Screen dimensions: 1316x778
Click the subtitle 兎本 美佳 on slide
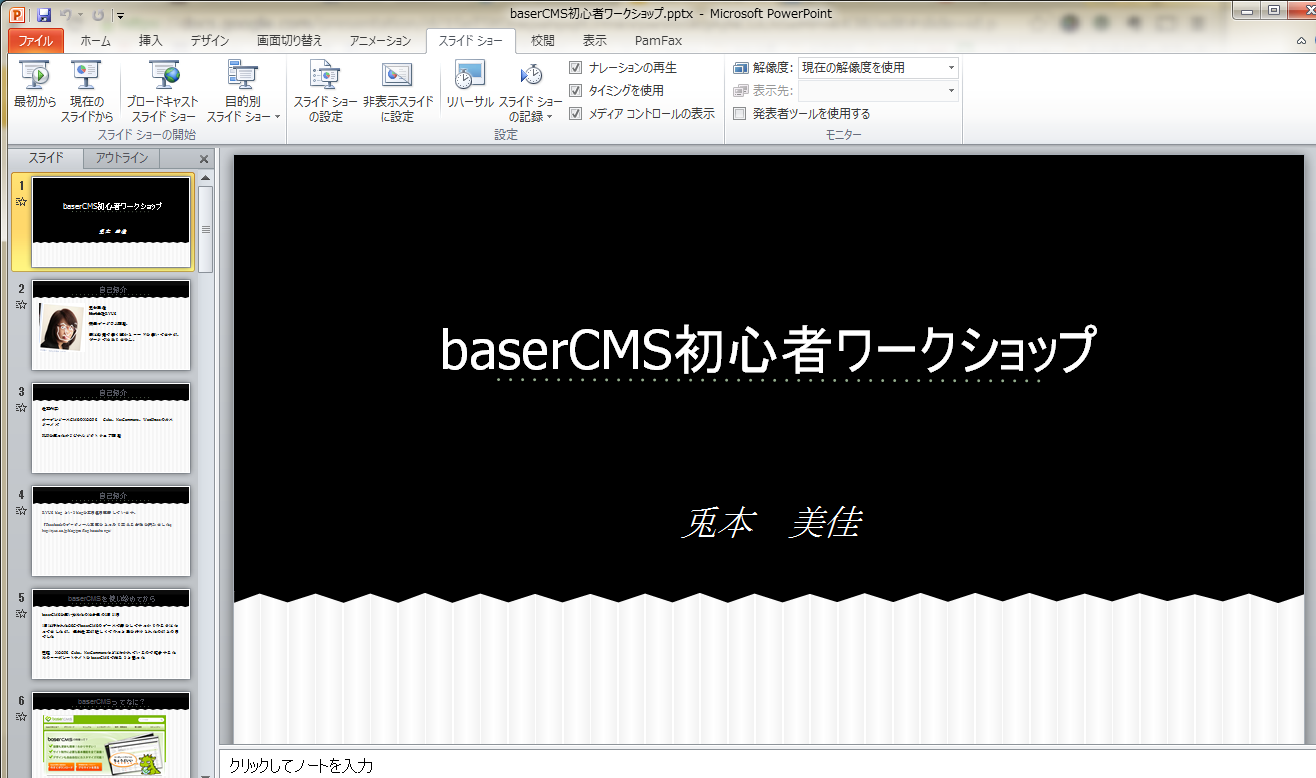(x=770, y=523)
